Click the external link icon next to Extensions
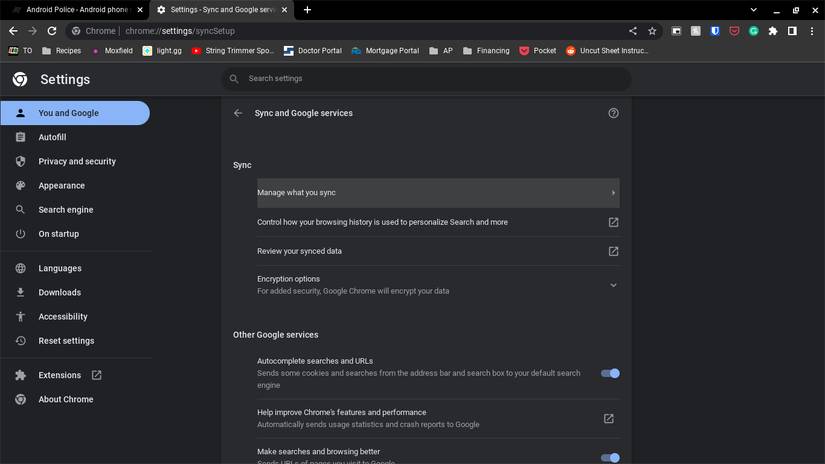The height and width of the screenshot is (464, 825). pyautogui.click(x=97, y=375)
